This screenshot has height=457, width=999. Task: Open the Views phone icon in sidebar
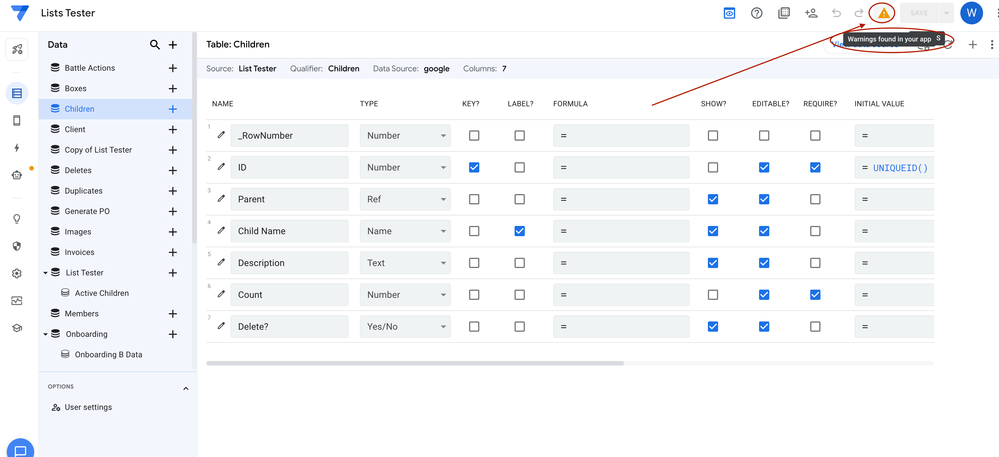click(17, 120)
